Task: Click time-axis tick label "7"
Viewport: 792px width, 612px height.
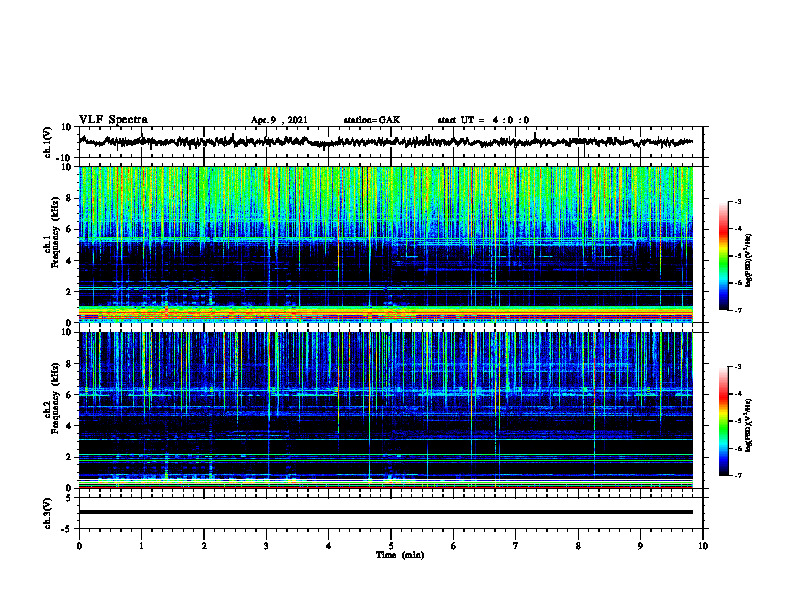Action: coord(516,546)
